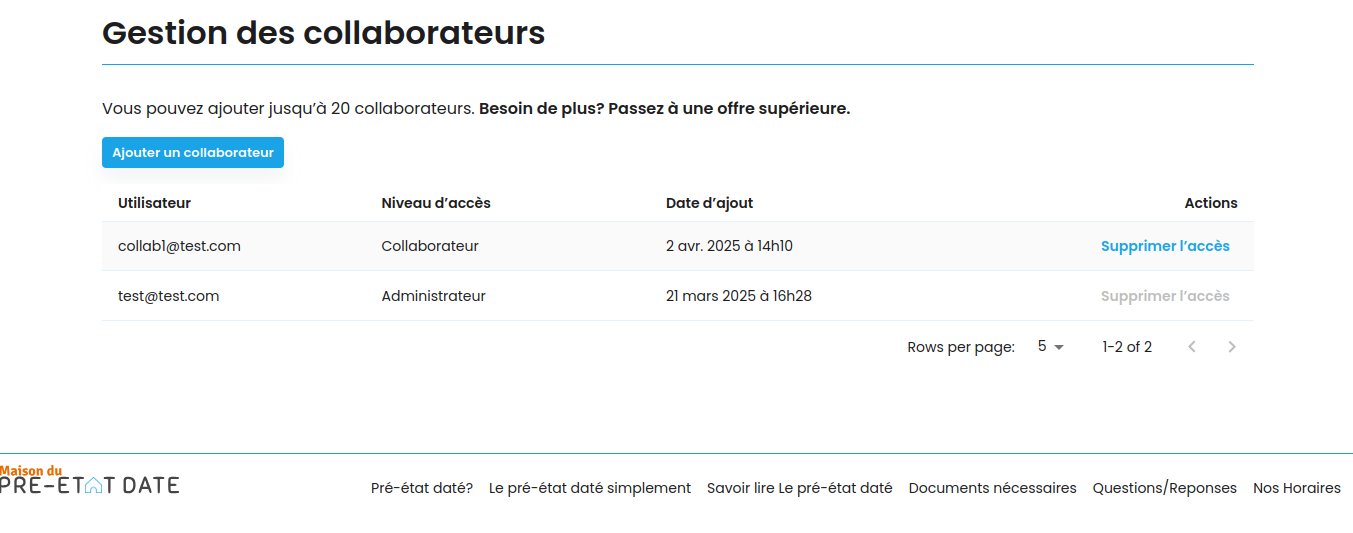Go to previous page chevron
Image resolution: width=1353 pixels, height=533 pixels.
point(1192,347)
